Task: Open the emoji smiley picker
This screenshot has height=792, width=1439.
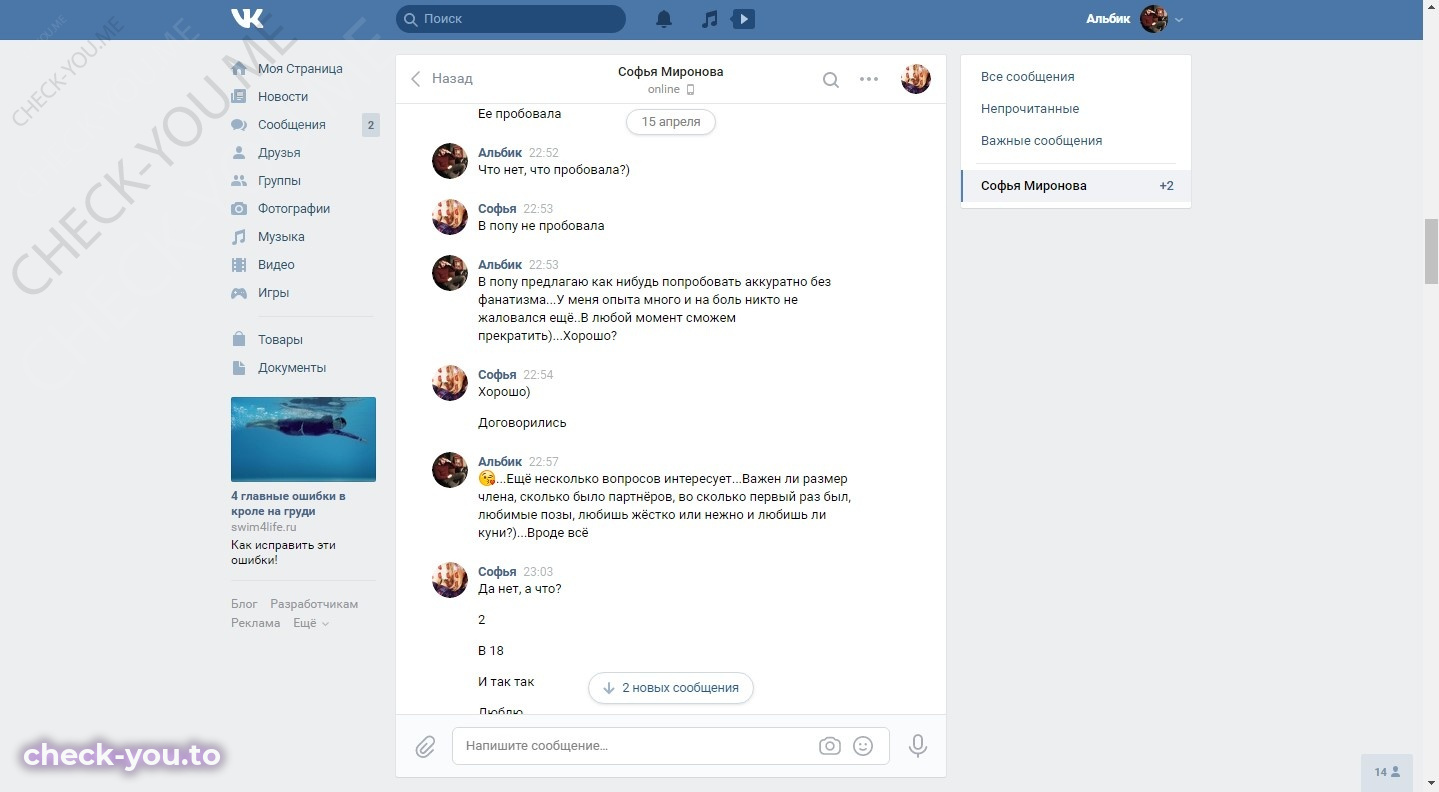Action: [863, 746]
